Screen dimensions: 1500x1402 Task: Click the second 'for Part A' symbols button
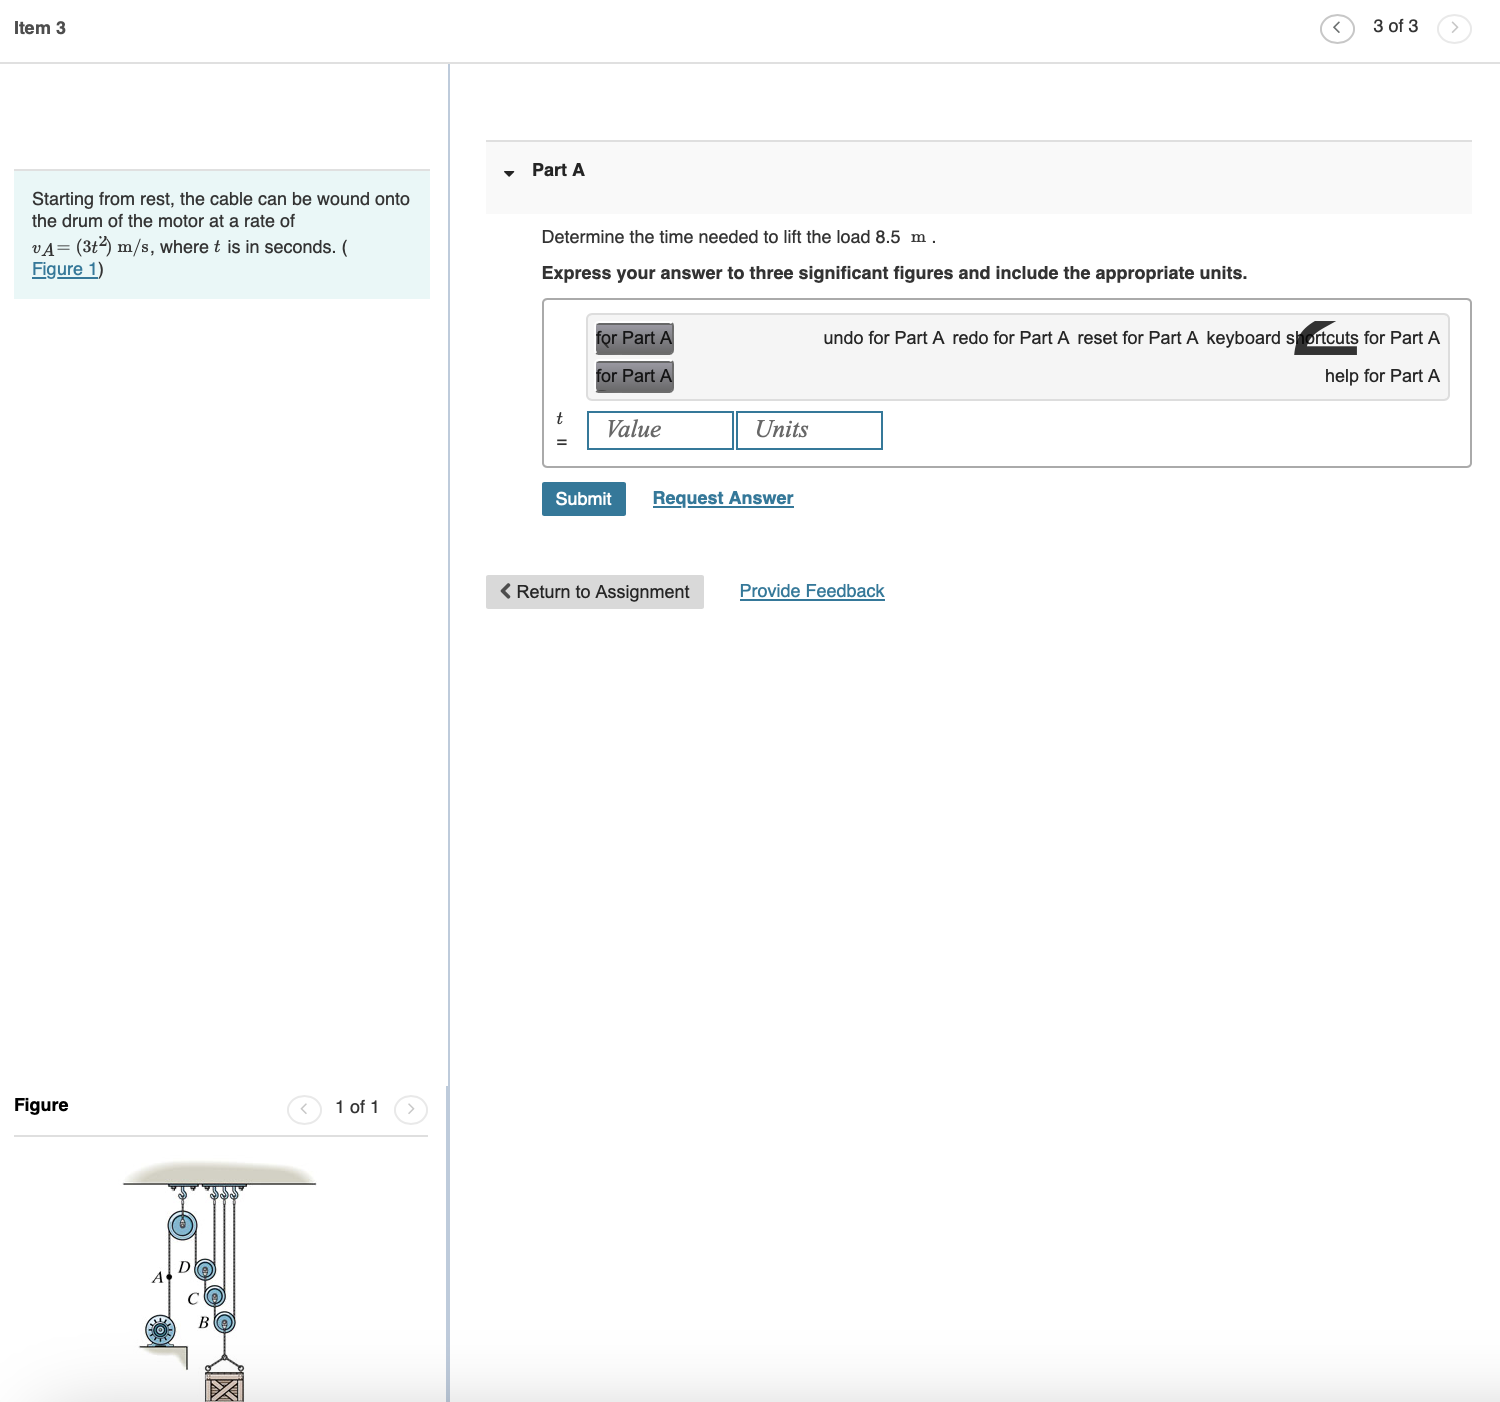pos(634,376)
